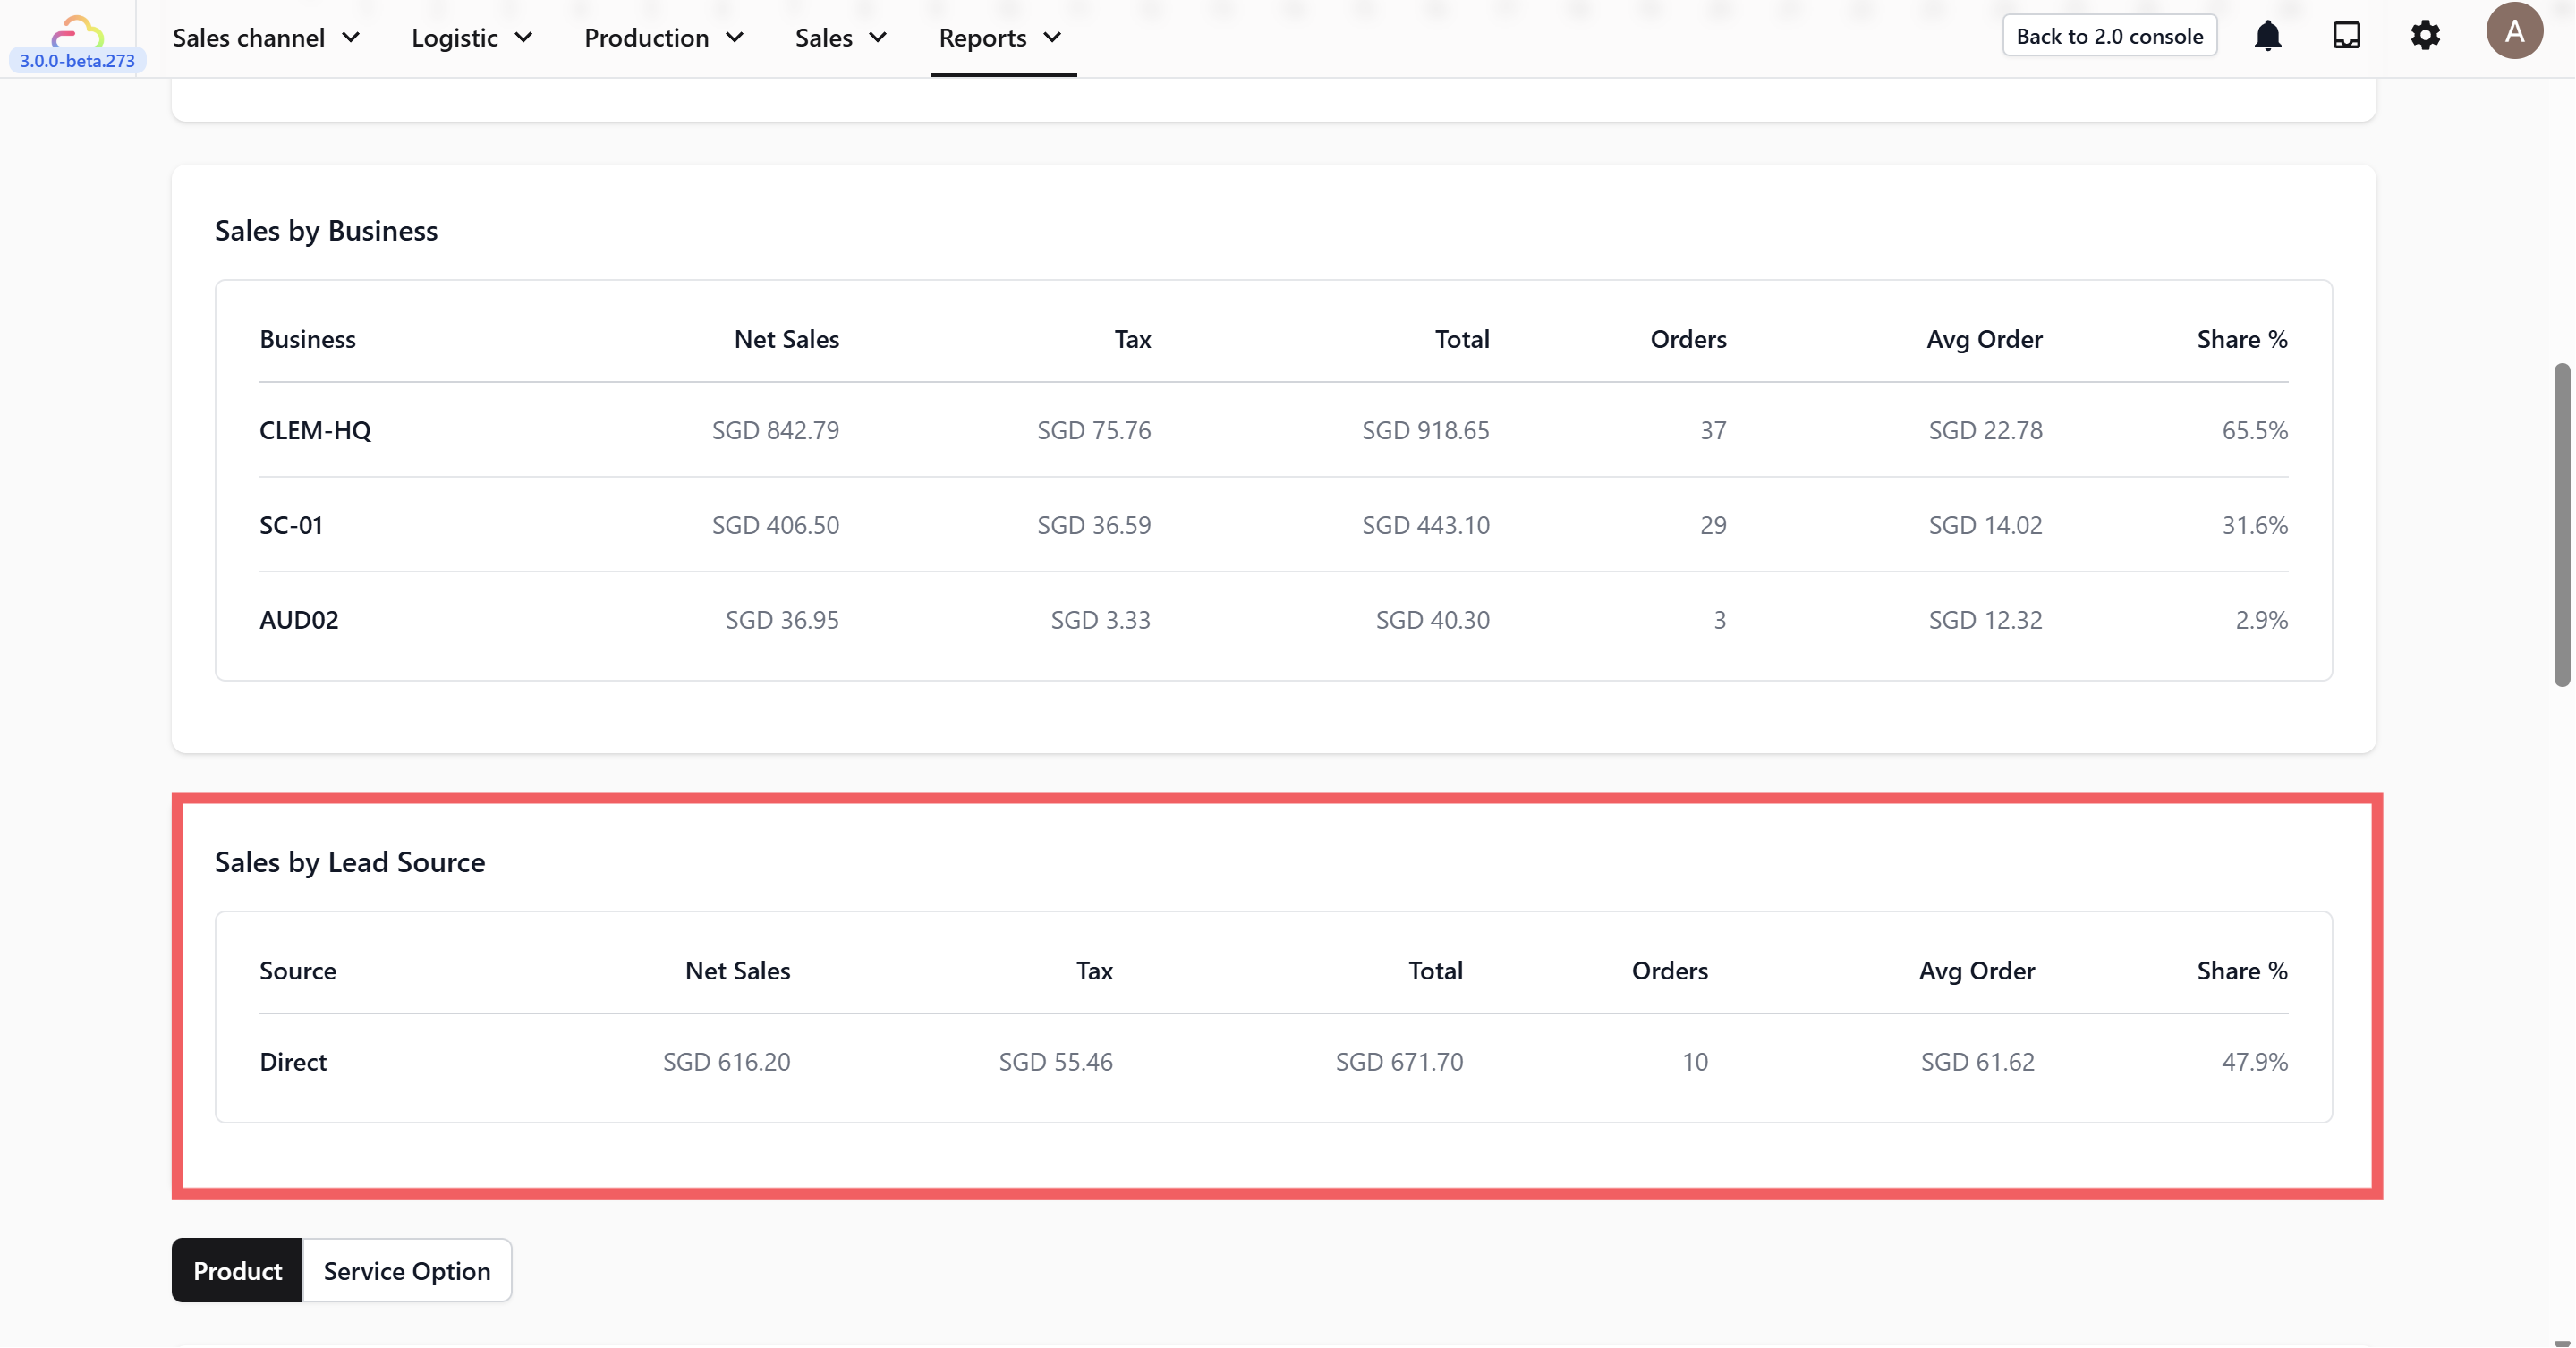The height and width of the screenshot is (1348, 2576).
Task: Select the Direct lead source row
Action: [1273, 1062]
